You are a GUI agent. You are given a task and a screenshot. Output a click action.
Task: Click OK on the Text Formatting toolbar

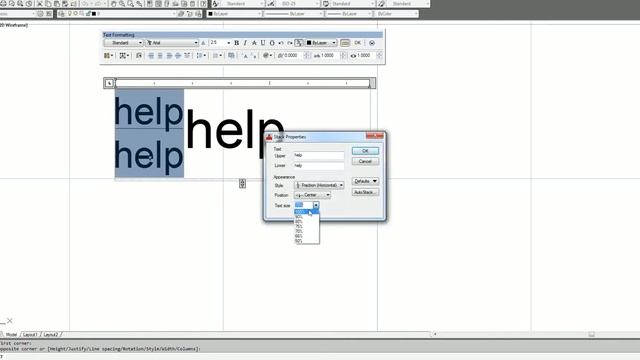click(358, 43)
